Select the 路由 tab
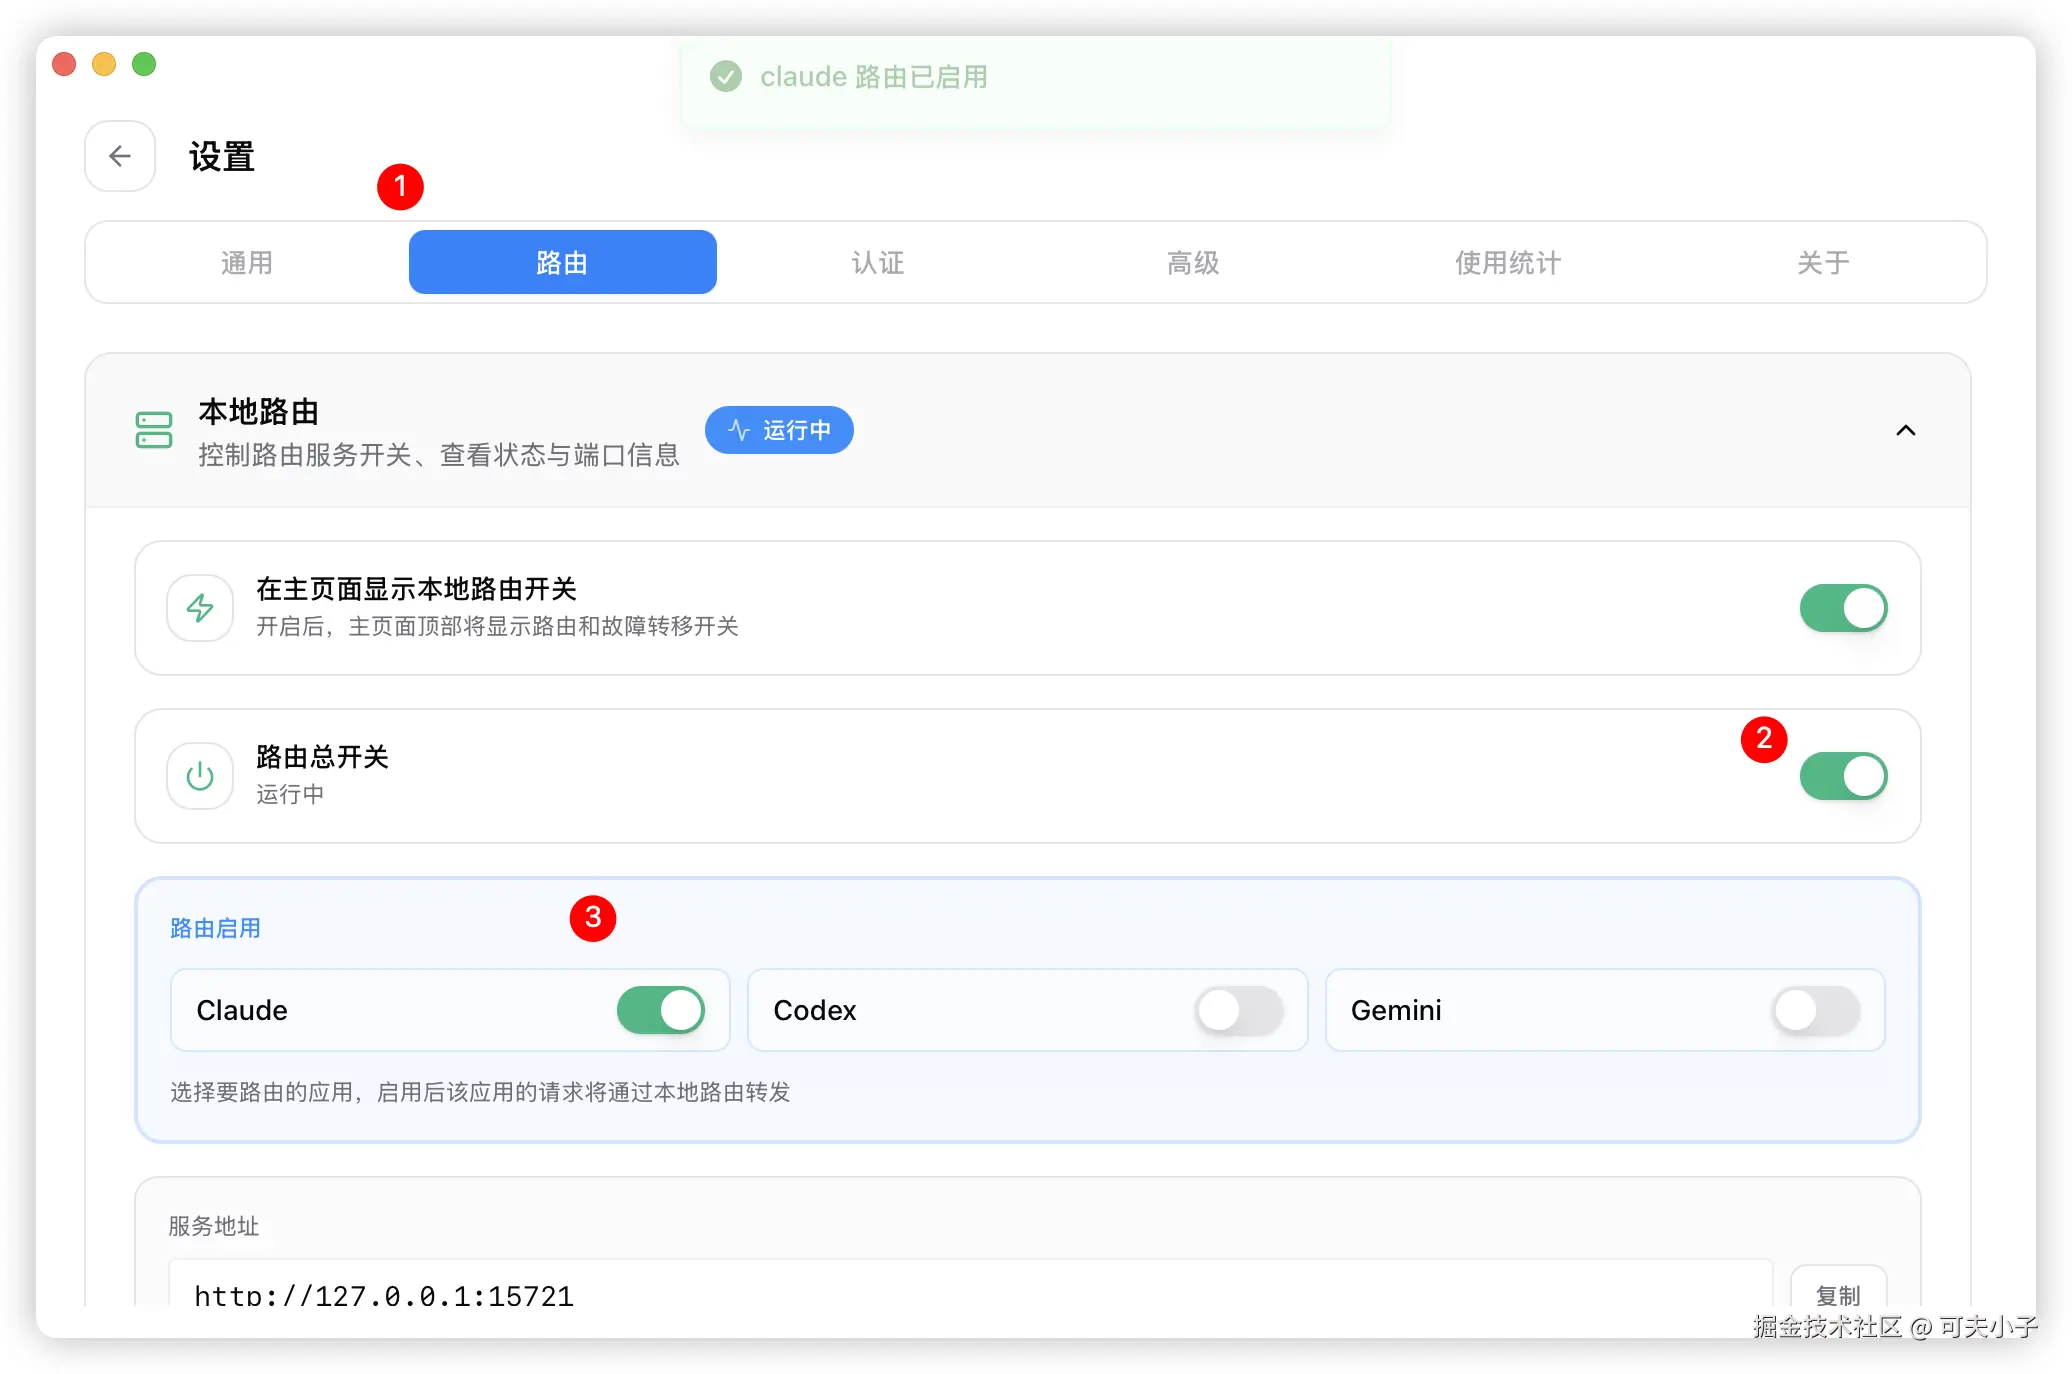Screen dimensions: 2072x1374 click(x=562, y=262)
